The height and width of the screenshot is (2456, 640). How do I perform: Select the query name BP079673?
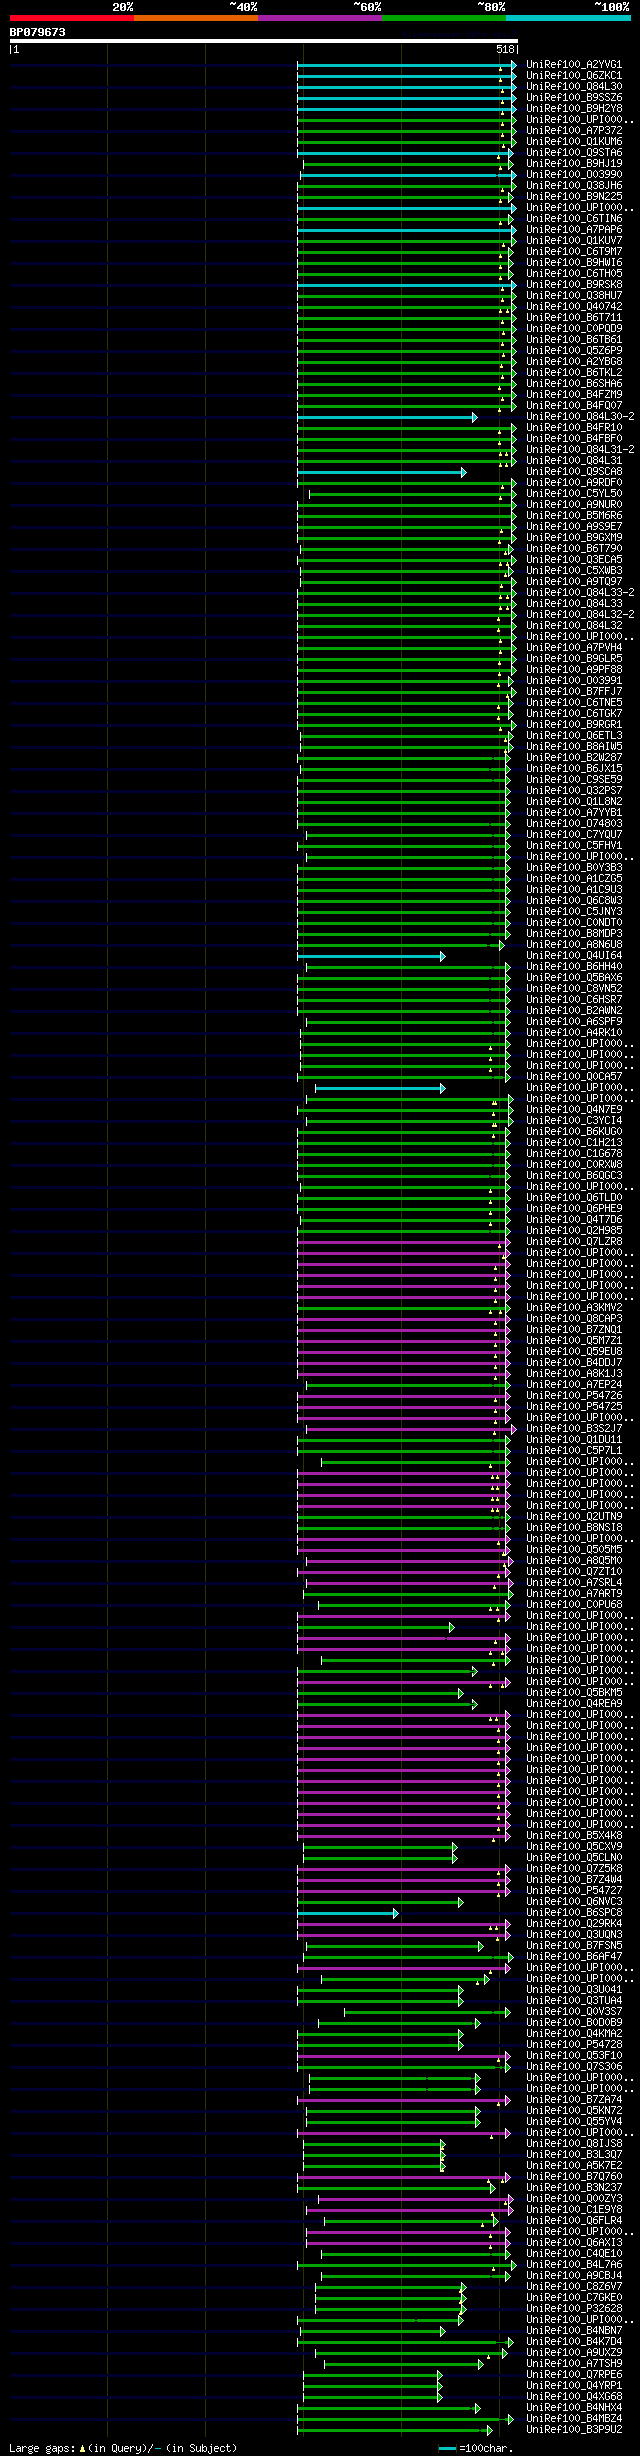(x=38, y=32)
